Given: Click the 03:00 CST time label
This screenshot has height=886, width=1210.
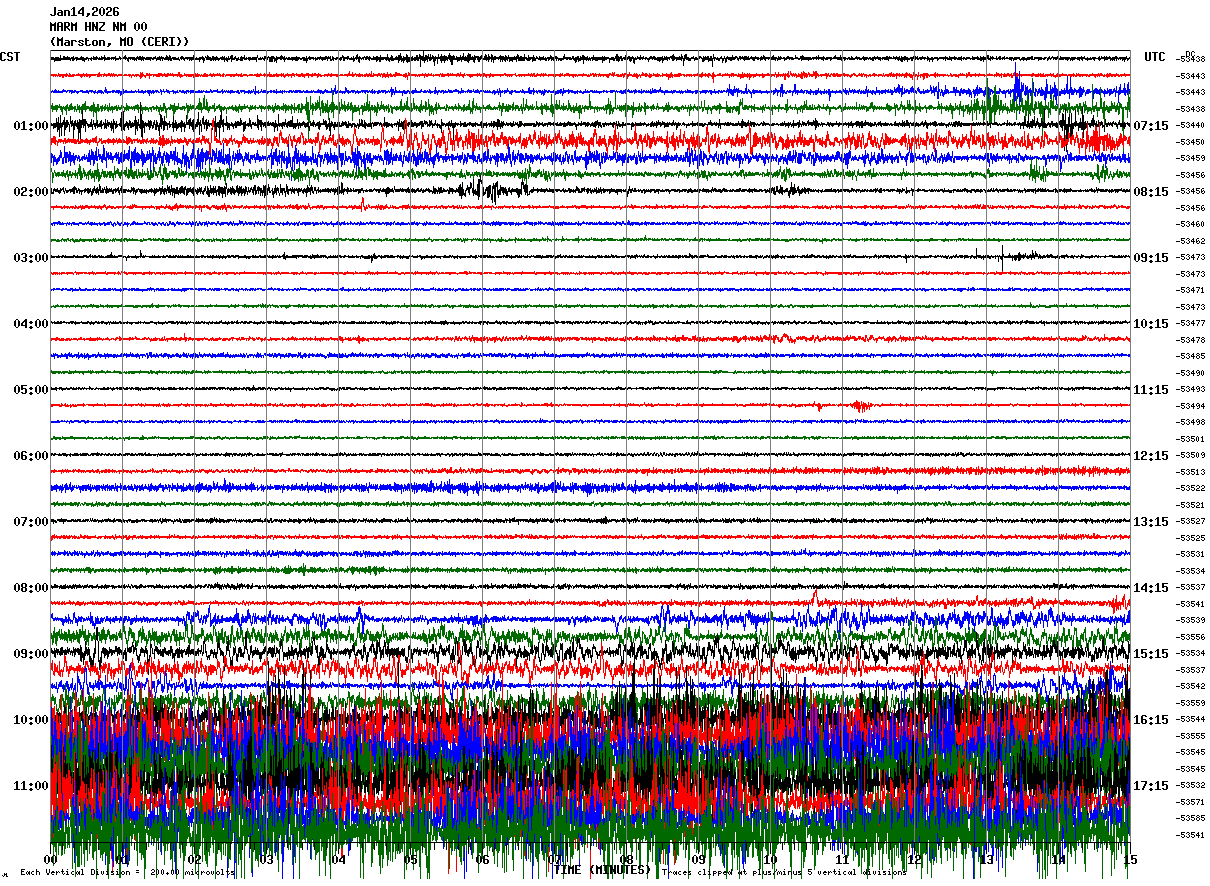Looking at the screenshot, I should click(31, 257).
